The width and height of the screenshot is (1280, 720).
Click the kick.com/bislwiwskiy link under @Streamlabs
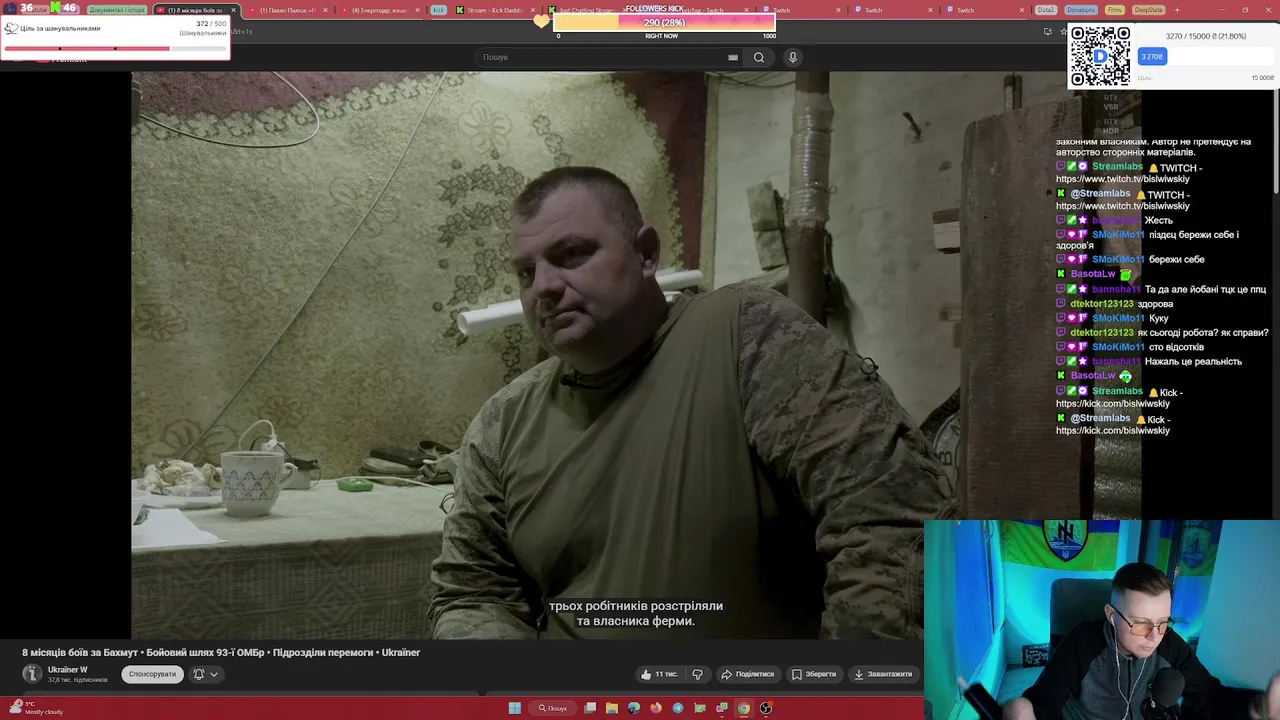click(x=1113, y=430)
